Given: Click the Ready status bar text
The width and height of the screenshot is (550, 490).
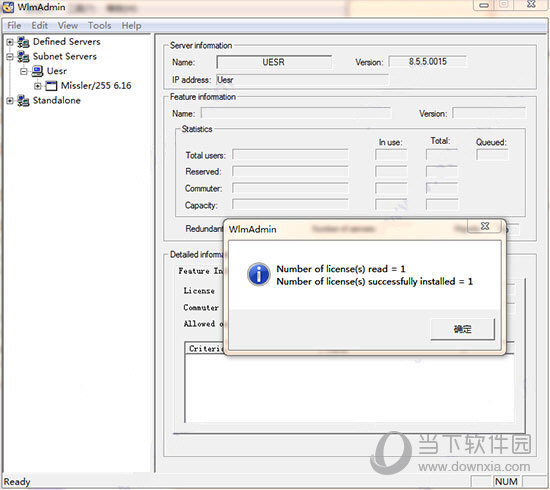Looking at the screenshot, I should coord(17,482).
